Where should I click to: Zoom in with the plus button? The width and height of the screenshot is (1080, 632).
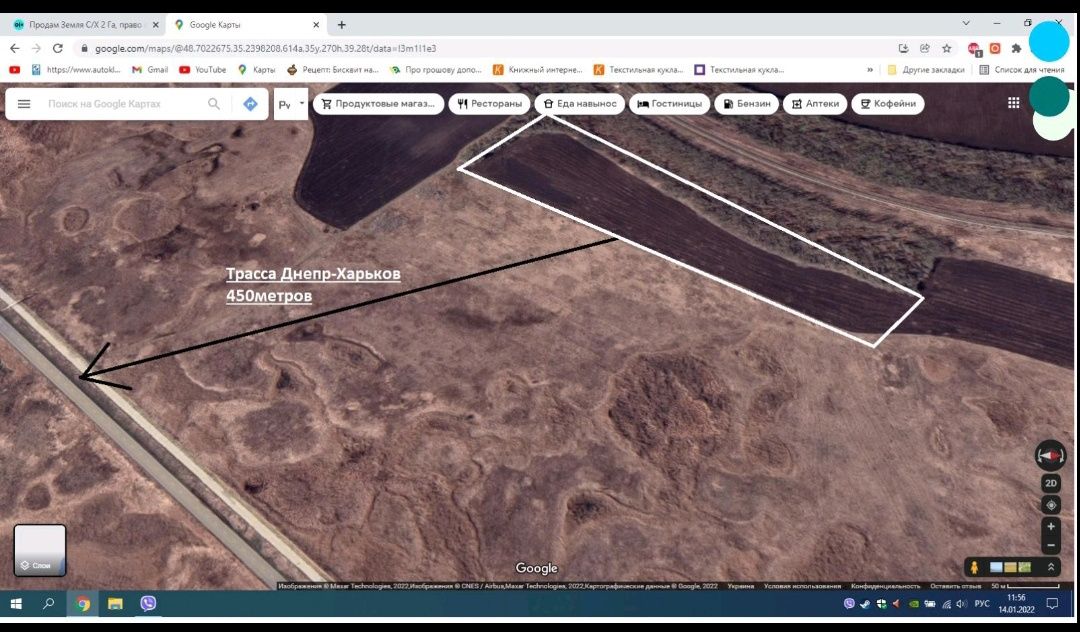point(1050,527)
